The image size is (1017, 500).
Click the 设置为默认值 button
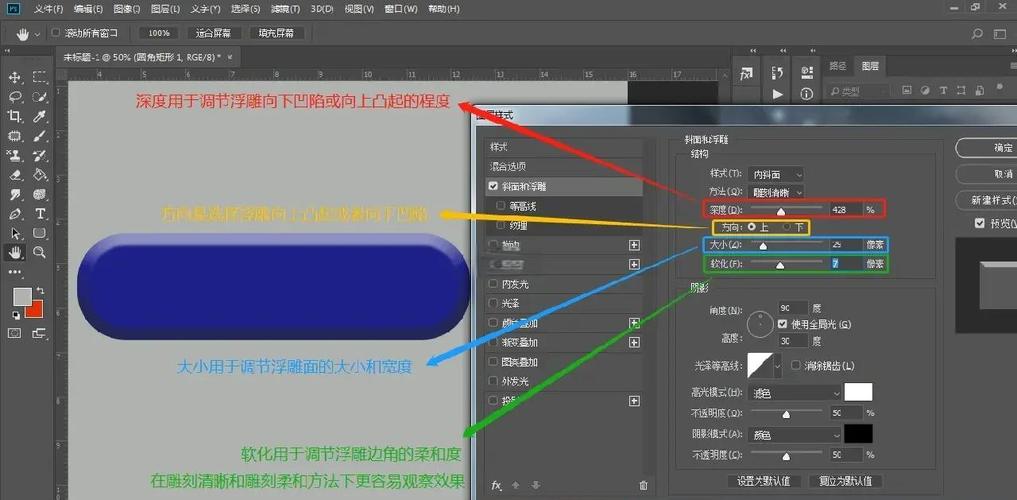click(x=763, y=481)
